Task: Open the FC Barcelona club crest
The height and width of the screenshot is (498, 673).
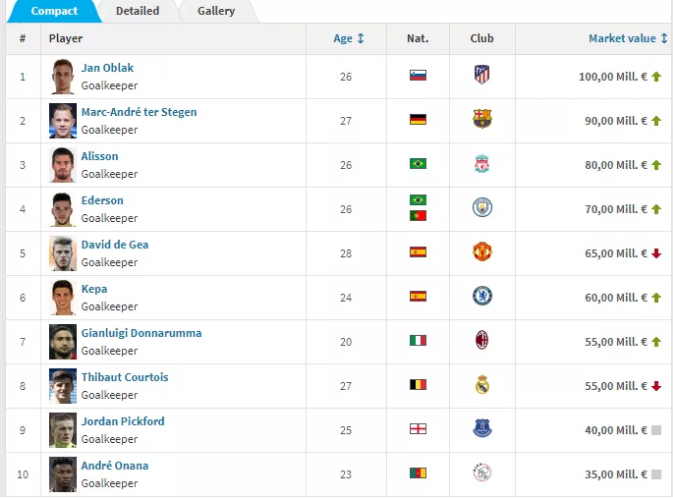Action: [x=482, y=119]
